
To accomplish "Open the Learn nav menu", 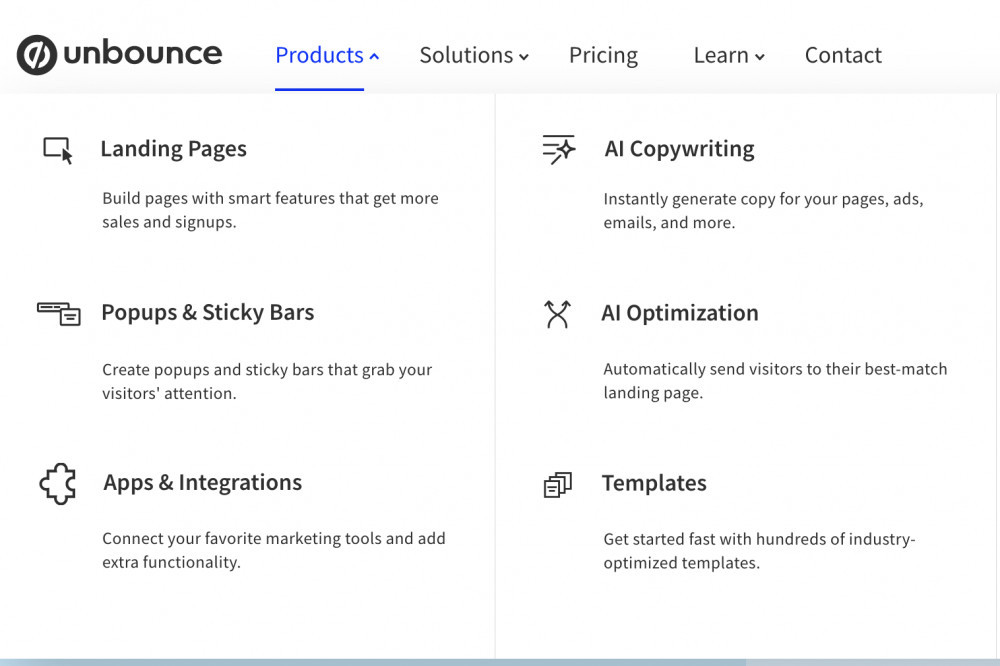I will [721, 56].
